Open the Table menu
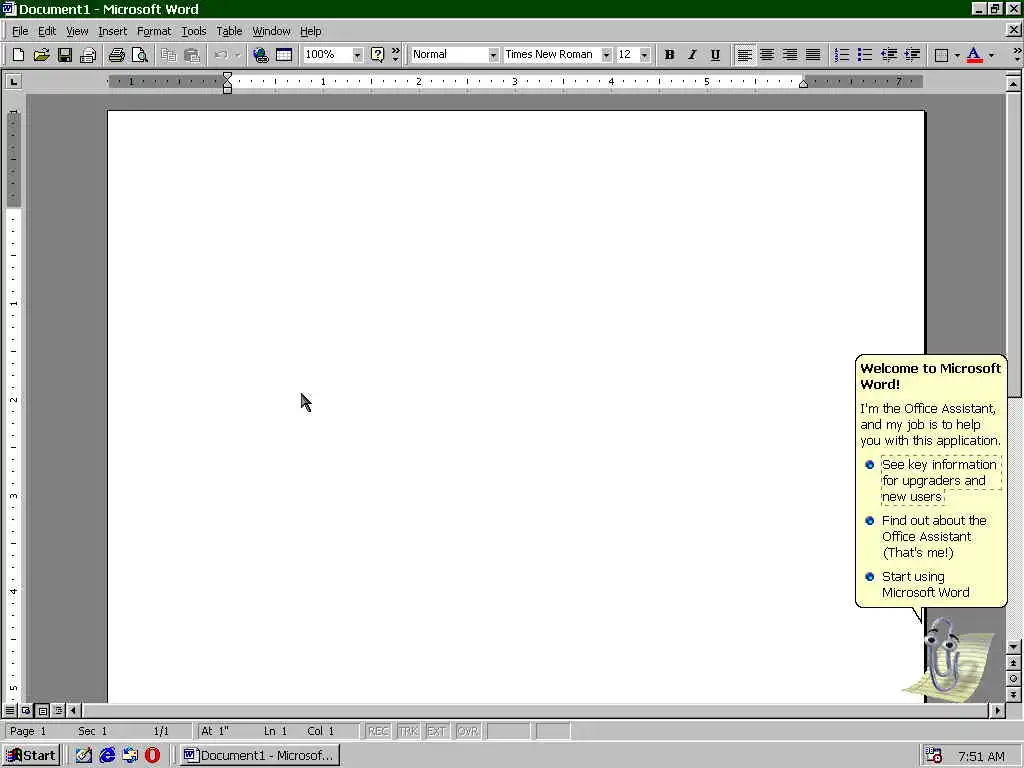Viewport: 1024px width, 768px height. tap(229, 31)
